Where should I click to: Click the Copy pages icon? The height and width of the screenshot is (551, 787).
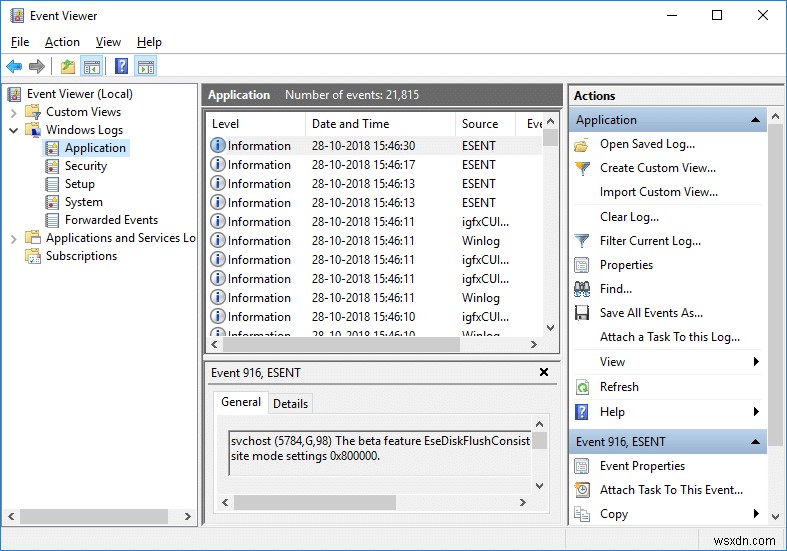[x=582, y=514]
